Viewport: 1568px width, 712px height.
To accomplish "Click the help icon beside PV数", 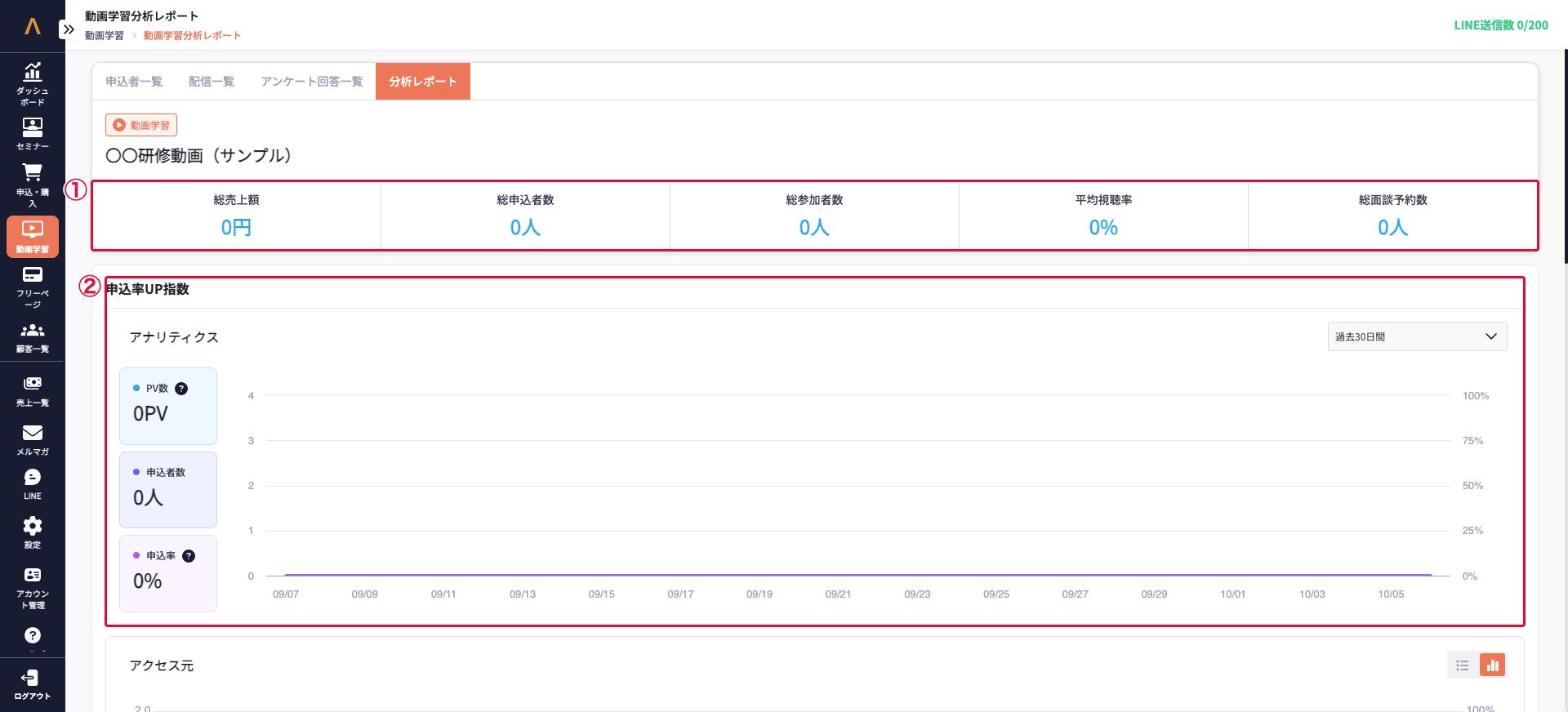I will coord(181,388).
